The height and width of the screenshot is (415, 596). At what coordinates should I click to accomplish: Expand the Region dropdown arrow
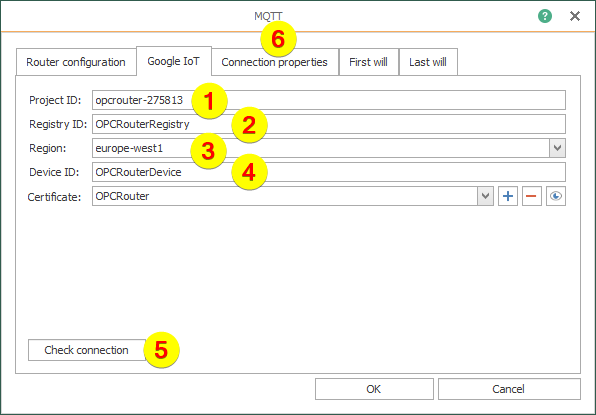[557, 148]
